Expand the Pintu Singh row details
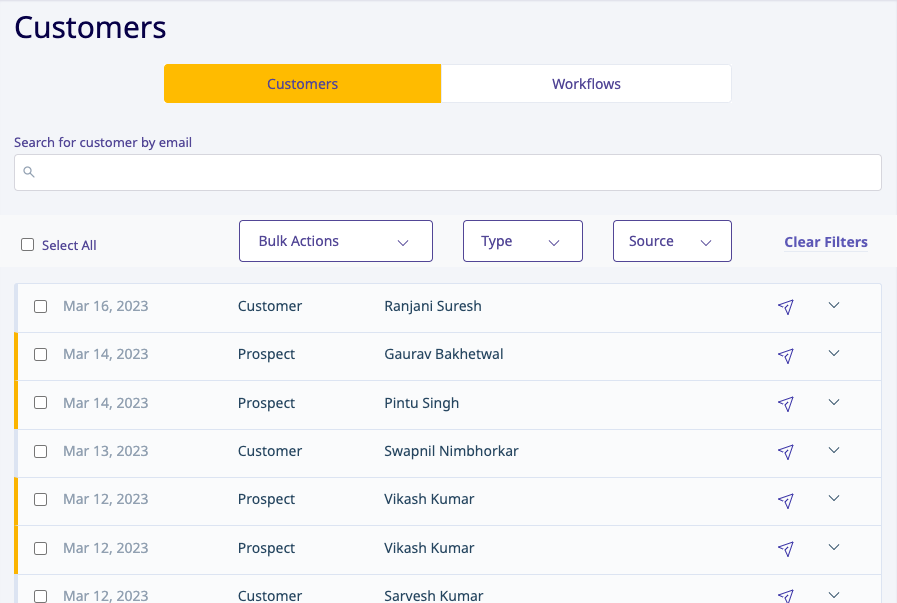 (834, 402)
